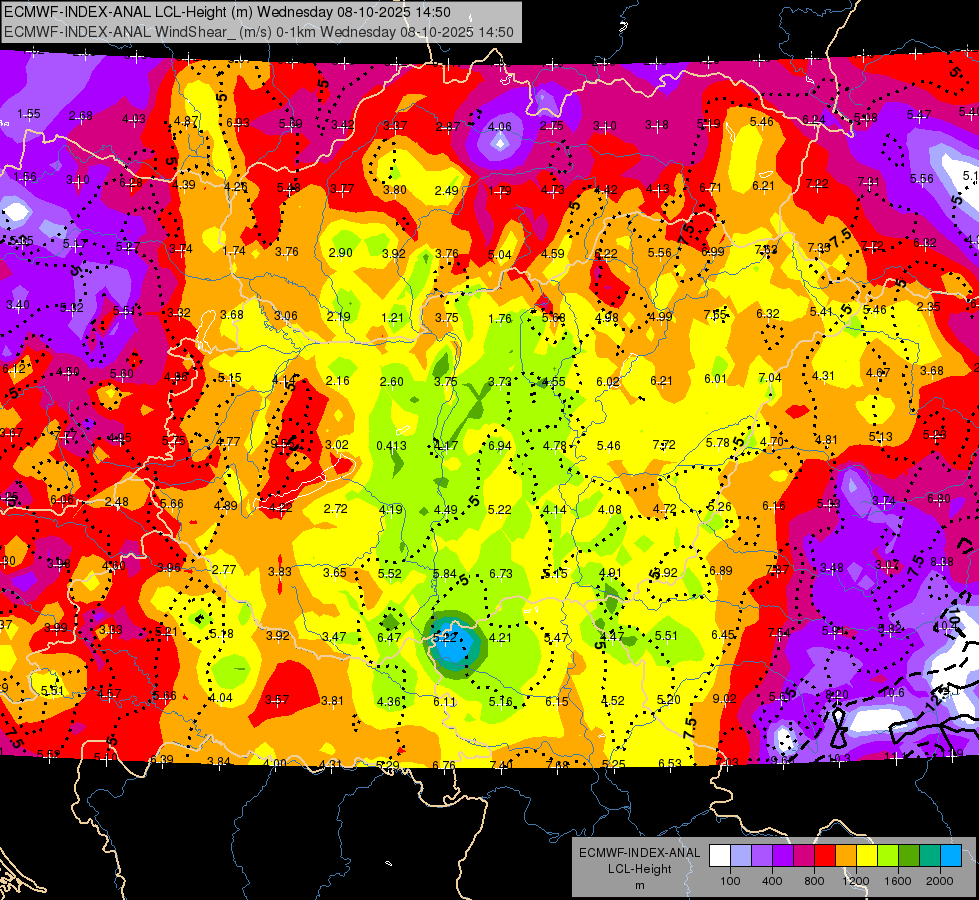Screen dimensions: 979x900
Task: Click the lime green legend swatch
Action: (888, 856)
